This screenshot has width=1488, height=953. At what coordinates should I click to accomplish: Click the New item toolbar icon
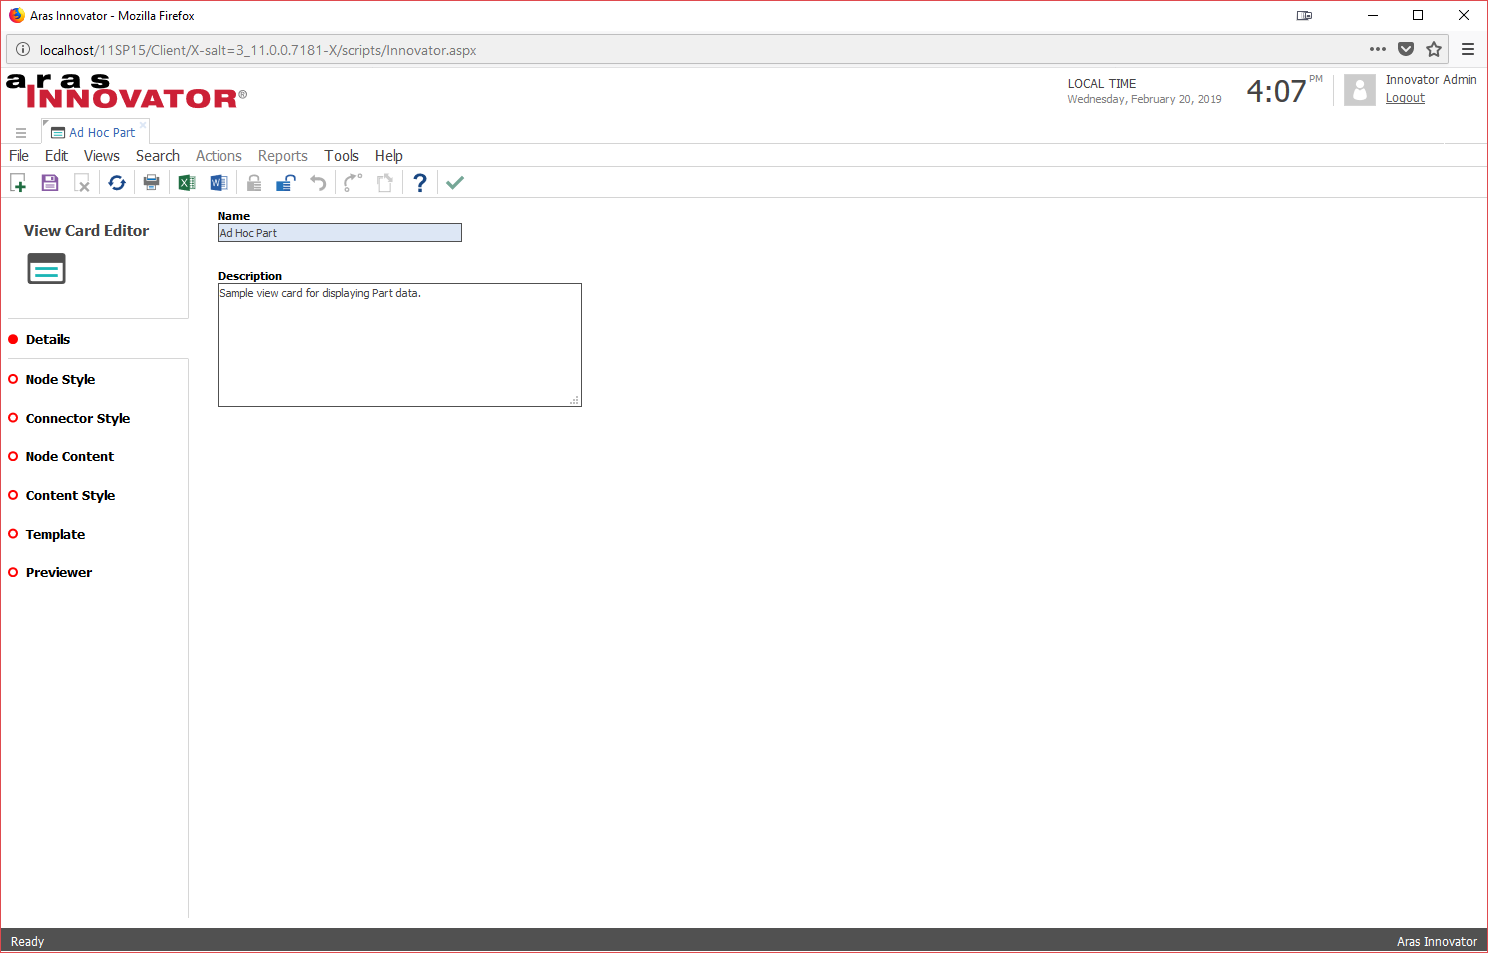click(18, 183)
